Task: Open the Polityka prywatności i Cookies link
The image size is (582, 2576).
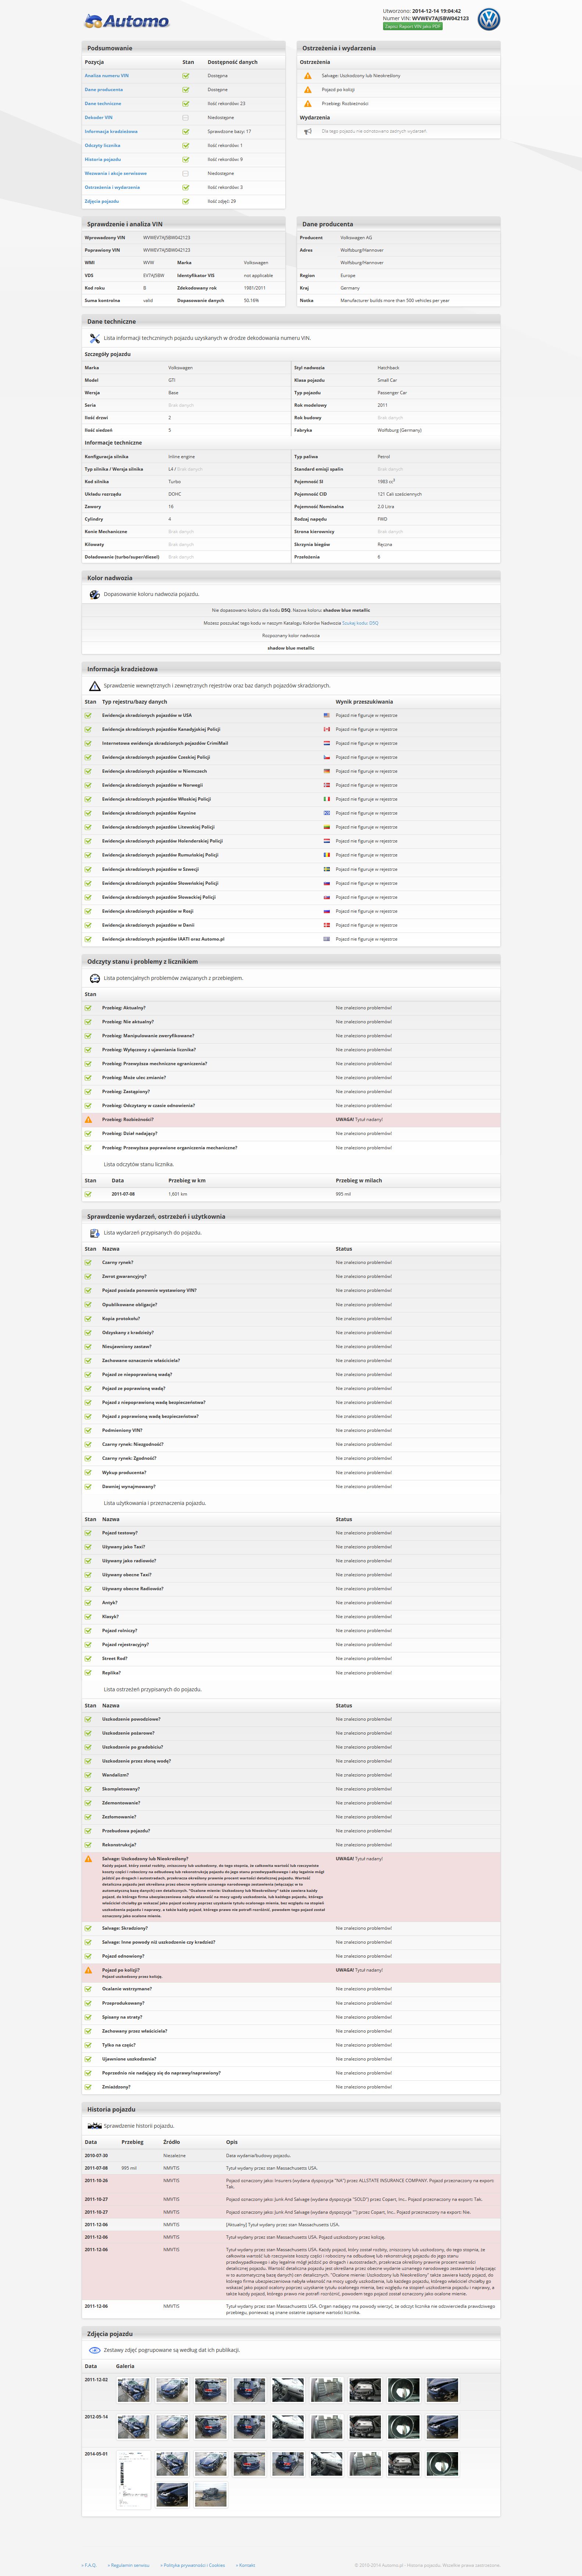Action: coord(195,2565)
